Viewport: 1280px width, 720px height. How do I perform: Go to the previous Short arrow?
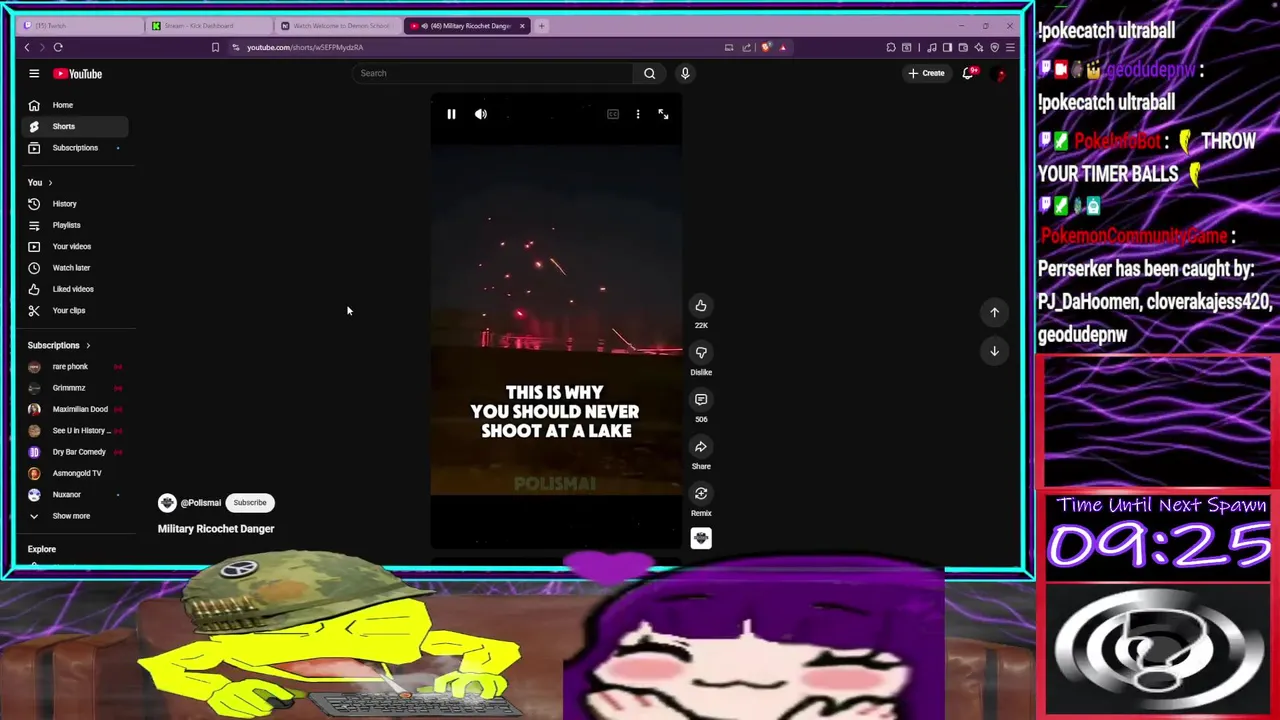[994, 312]
